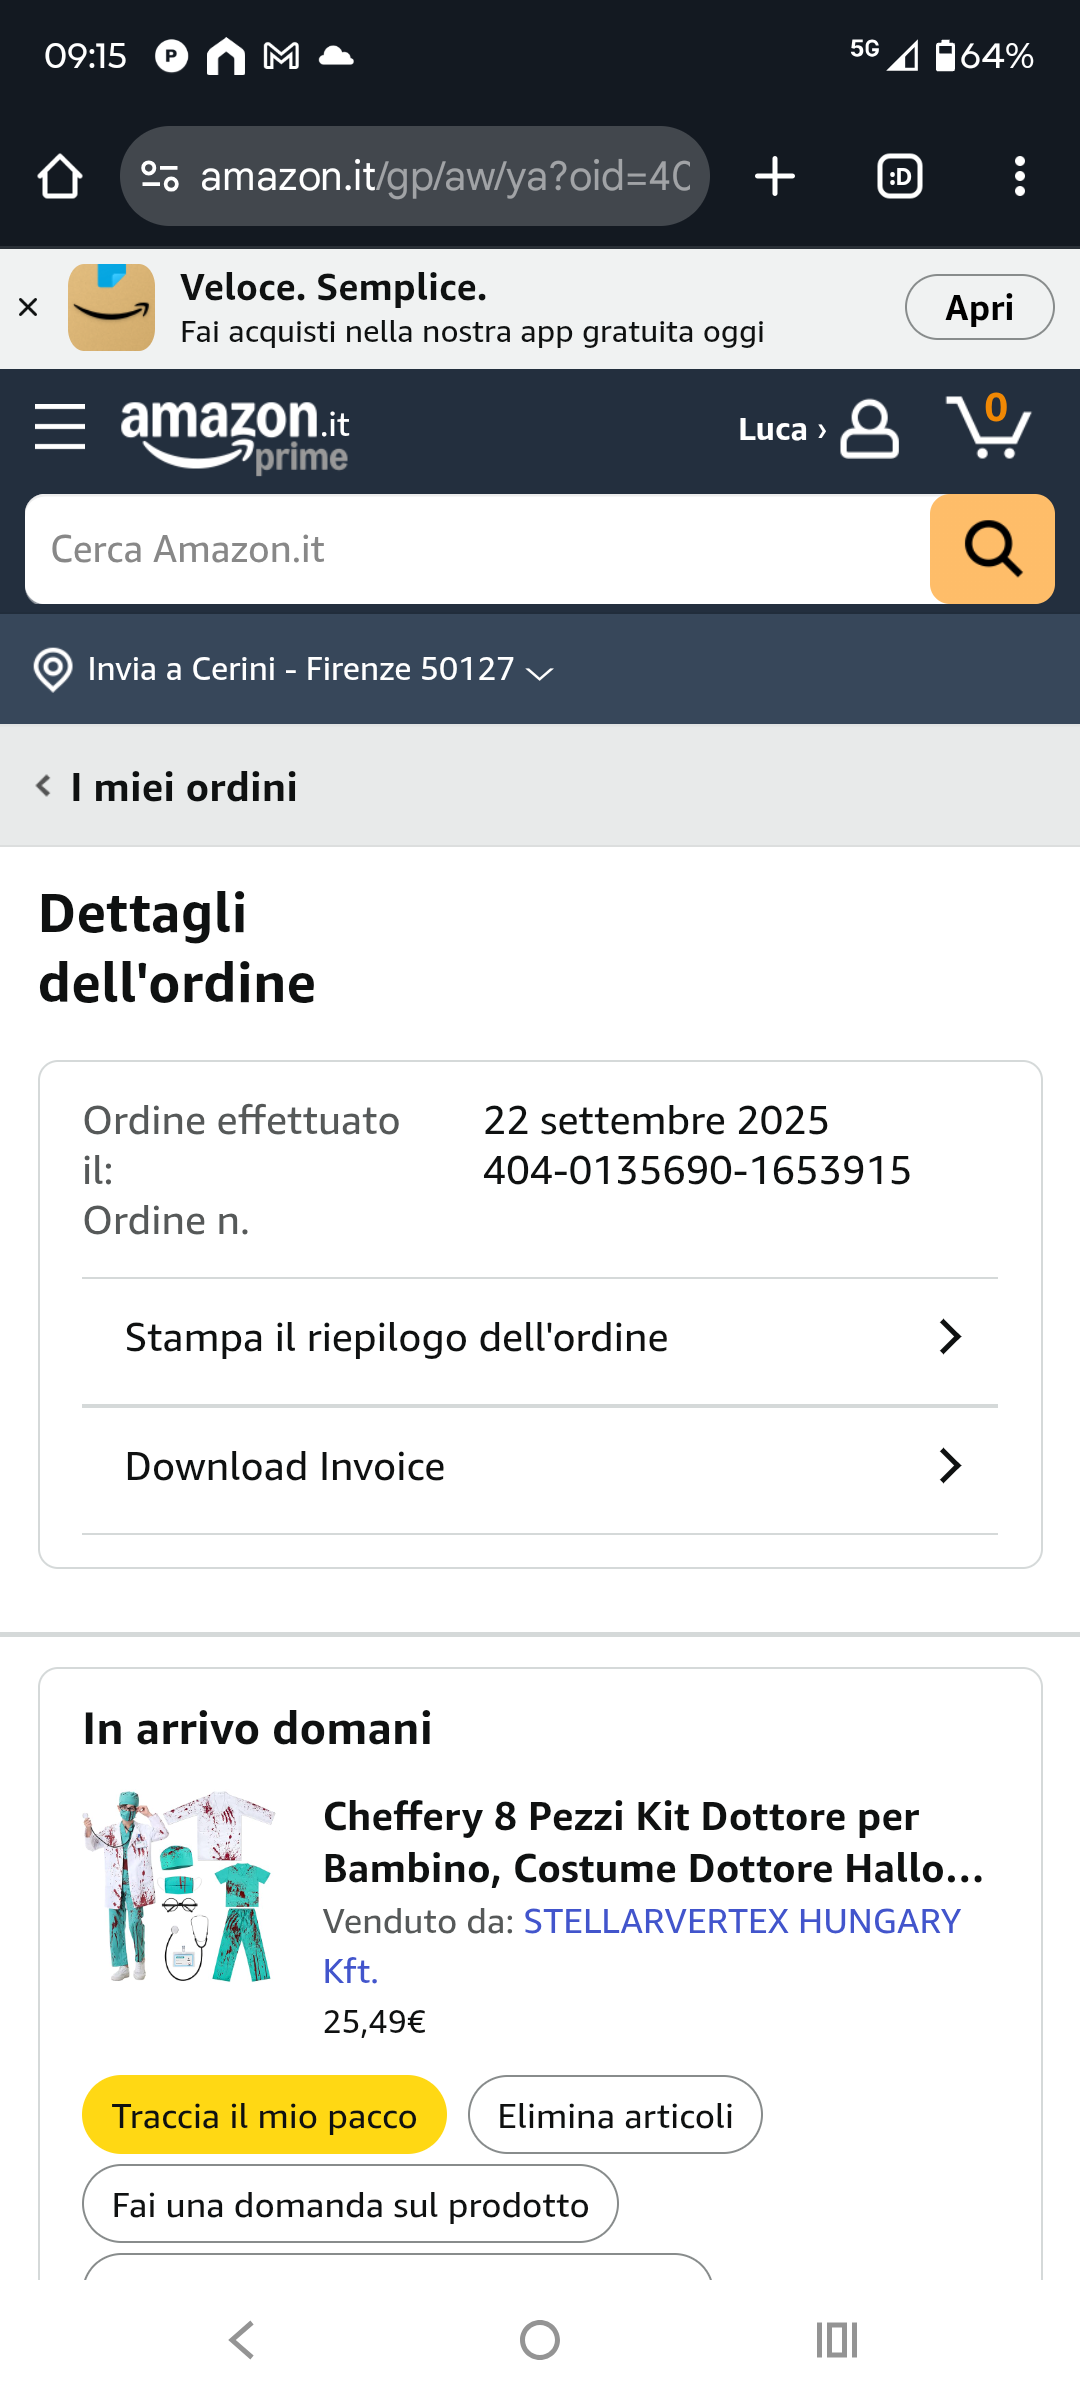The height and width of the screenshot is (2400, 1080).
Task: Open a new browser tab
Action: click(x=775, y=177)
